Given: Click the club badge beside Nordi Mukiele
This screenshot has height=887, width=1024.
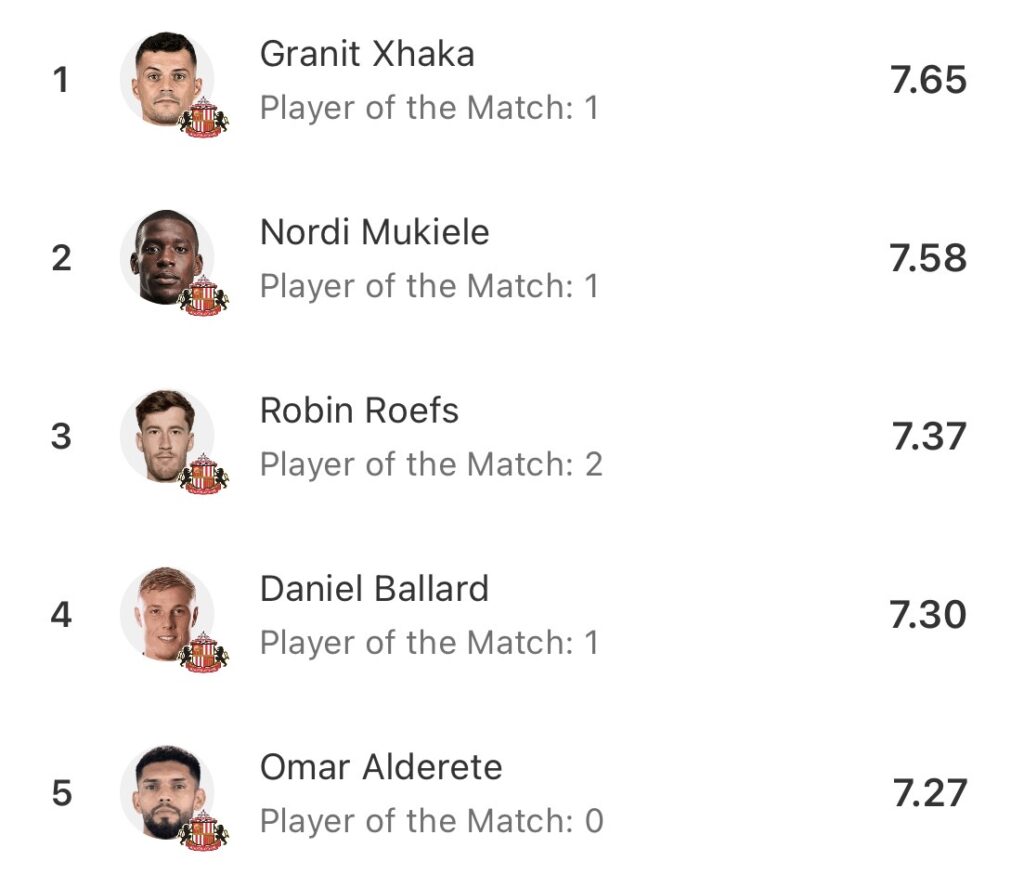Looking at the screenshot, I should coord(203,295).
